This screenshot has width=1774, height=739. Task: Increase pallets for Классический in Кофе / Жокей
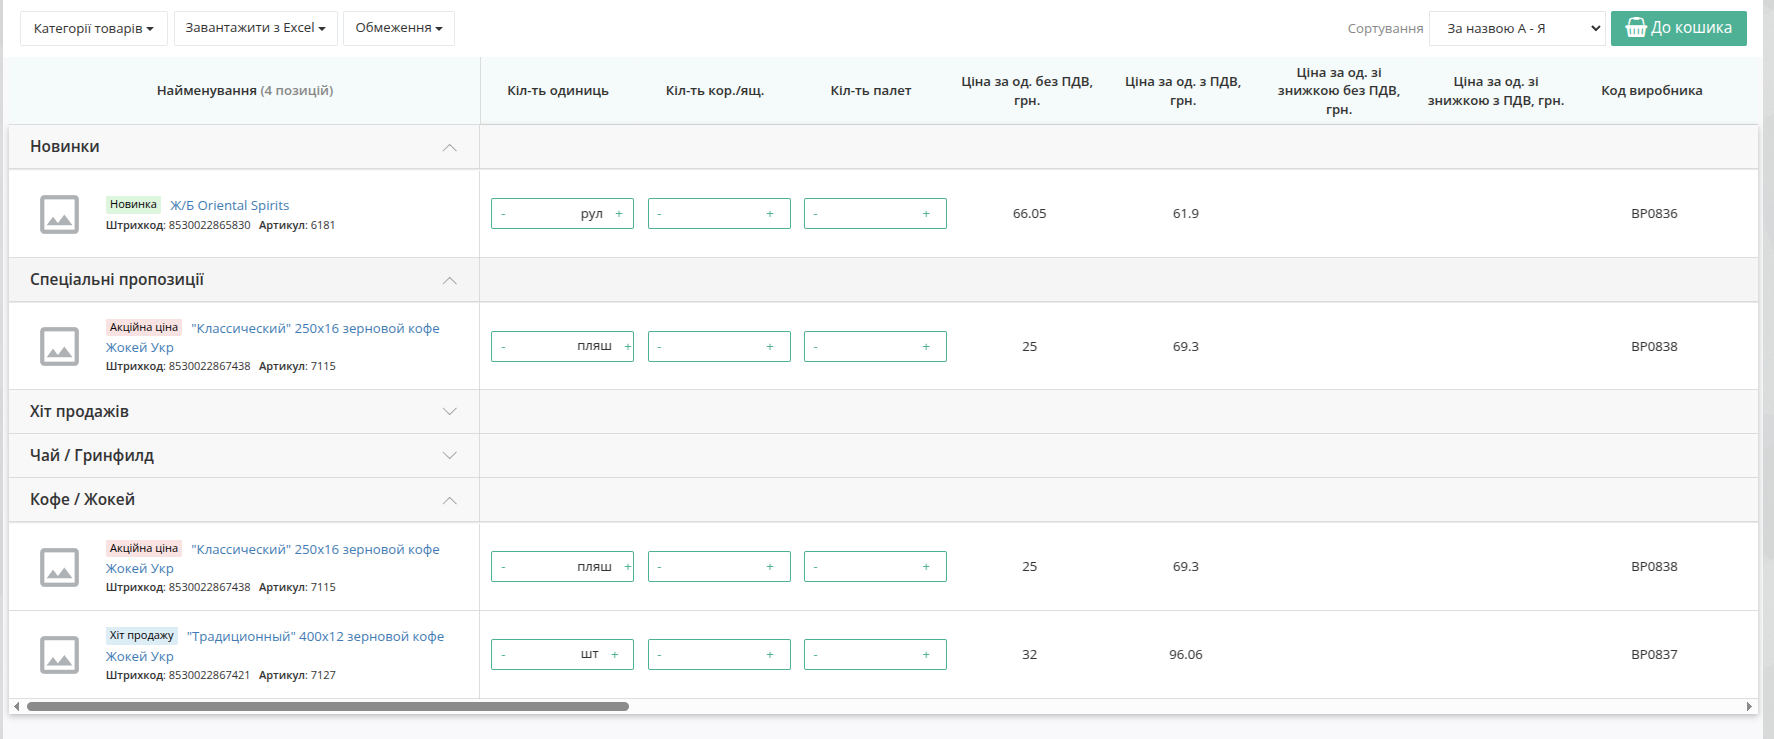coord(926,567)
